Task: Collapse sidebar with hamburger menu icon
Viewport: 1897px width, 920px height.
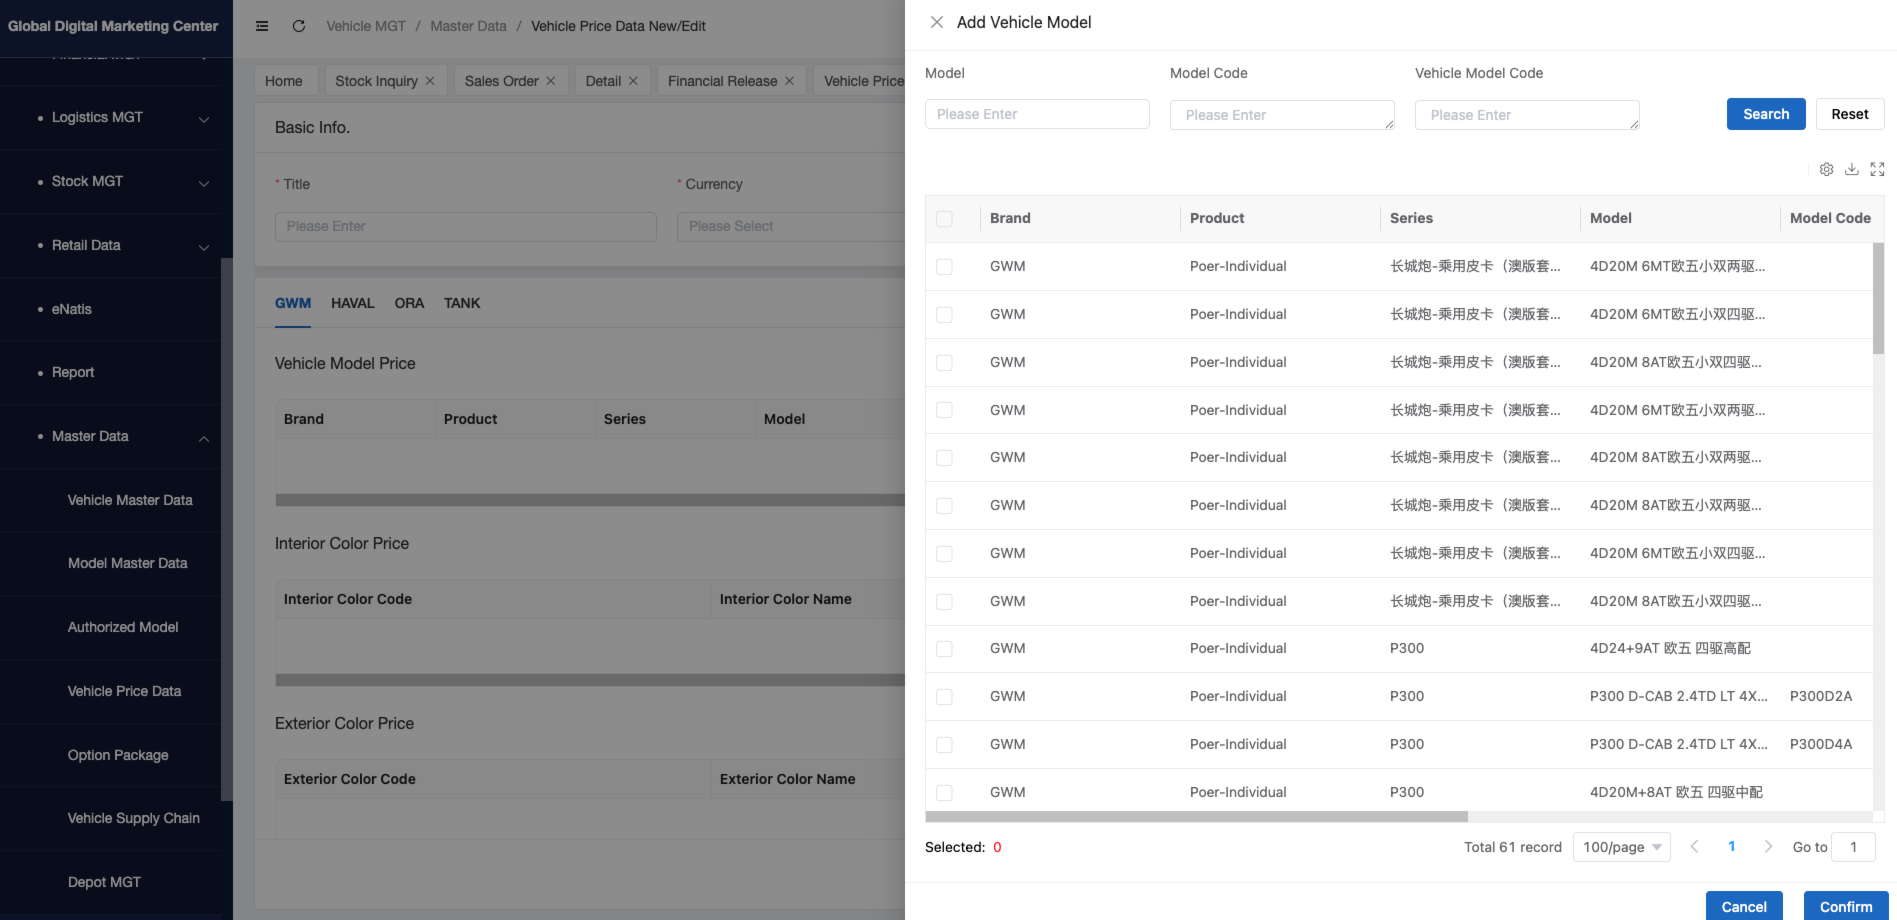Action: coord(262,26)
